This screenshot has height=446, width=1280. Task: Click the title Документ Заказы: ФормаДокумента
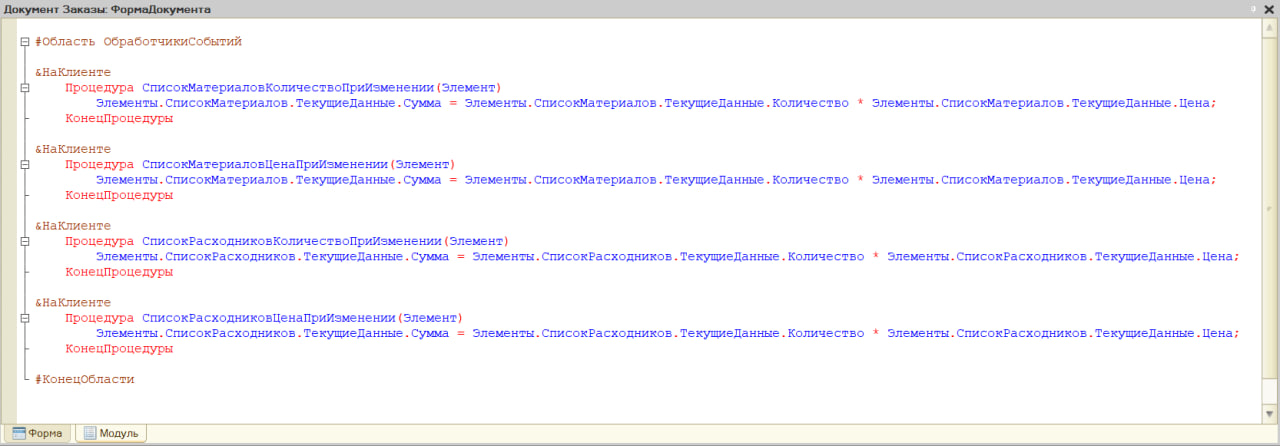click(x=109, y=8)
